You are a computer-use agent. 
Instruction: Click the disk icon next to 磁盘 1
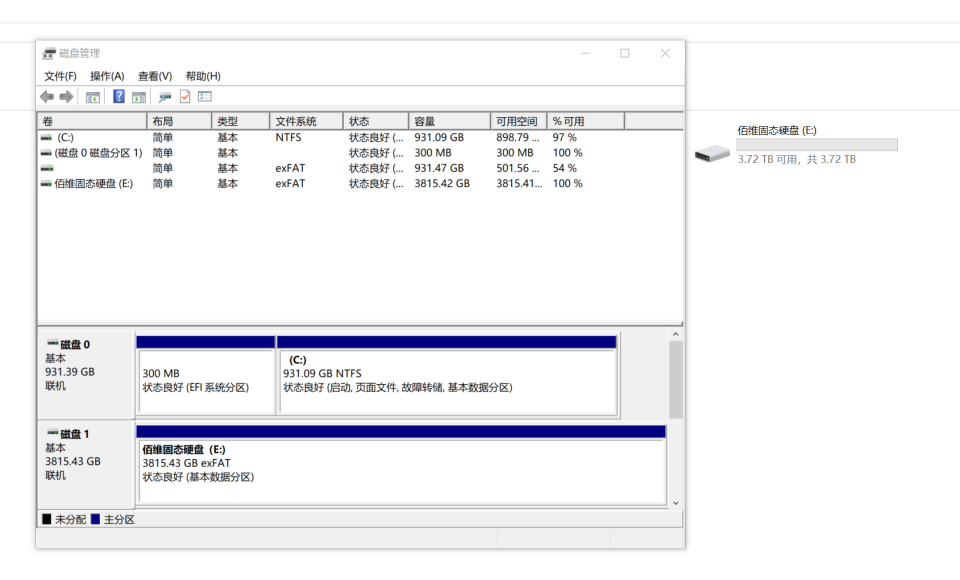(x=53, y=432)
